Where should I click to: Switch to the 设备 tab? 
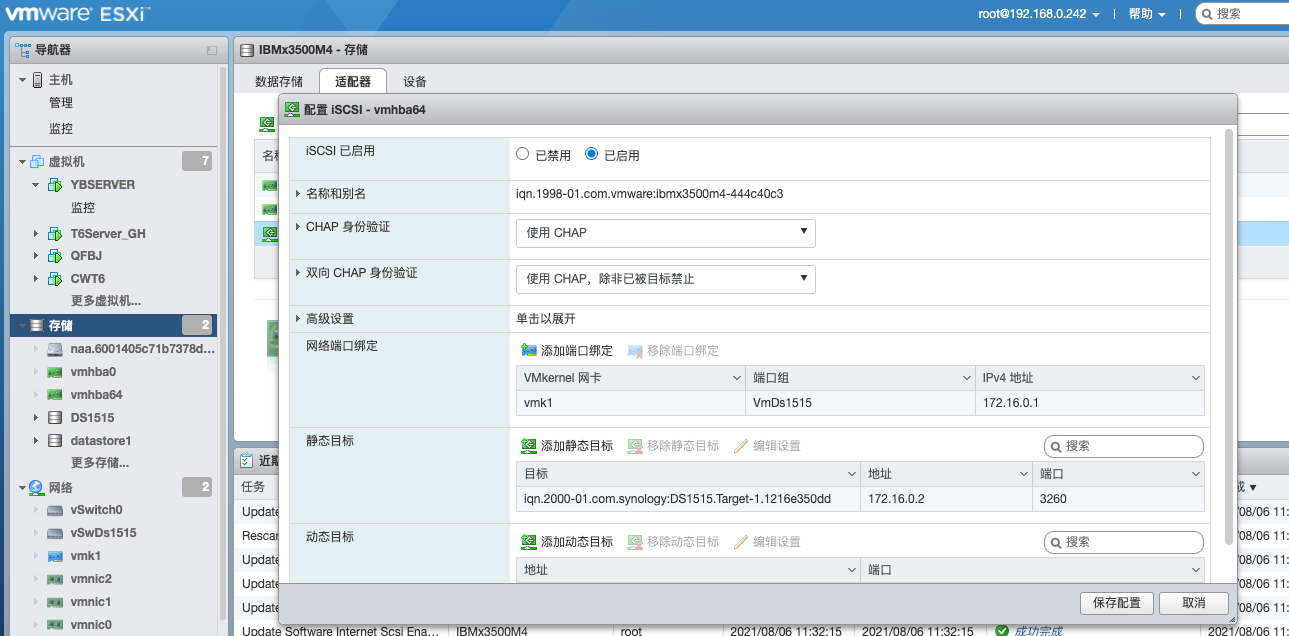415,82
